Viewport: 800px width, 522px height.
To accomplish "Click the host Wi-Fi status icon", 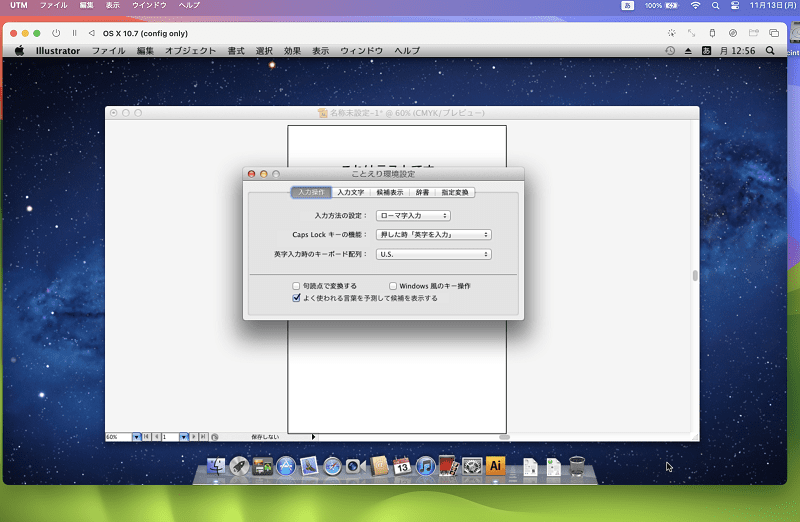I will [x=695, y=6].
